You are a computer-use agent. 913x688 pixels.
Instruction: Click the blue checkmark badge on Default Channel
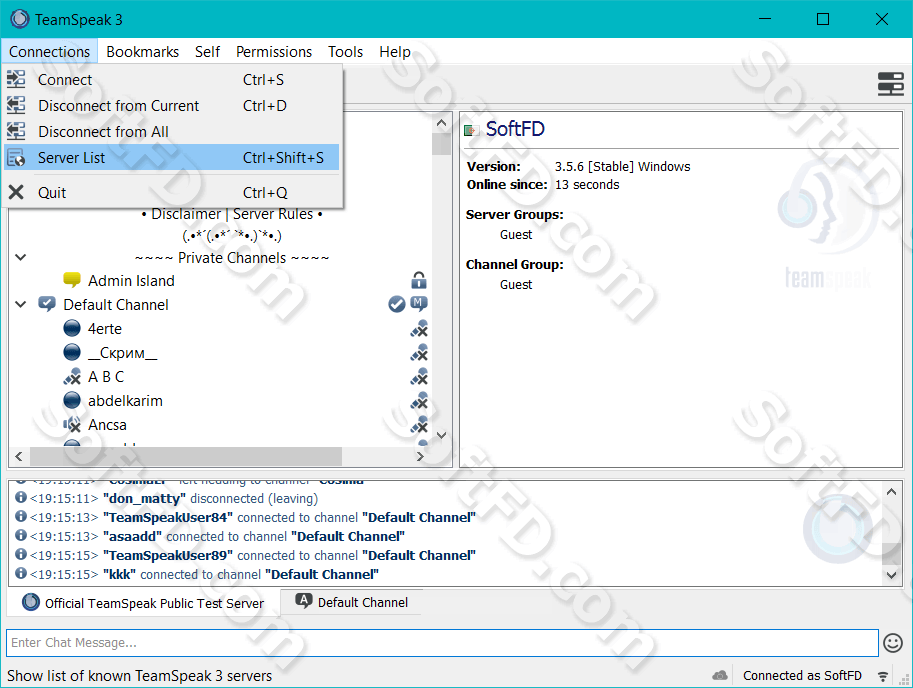397,304
